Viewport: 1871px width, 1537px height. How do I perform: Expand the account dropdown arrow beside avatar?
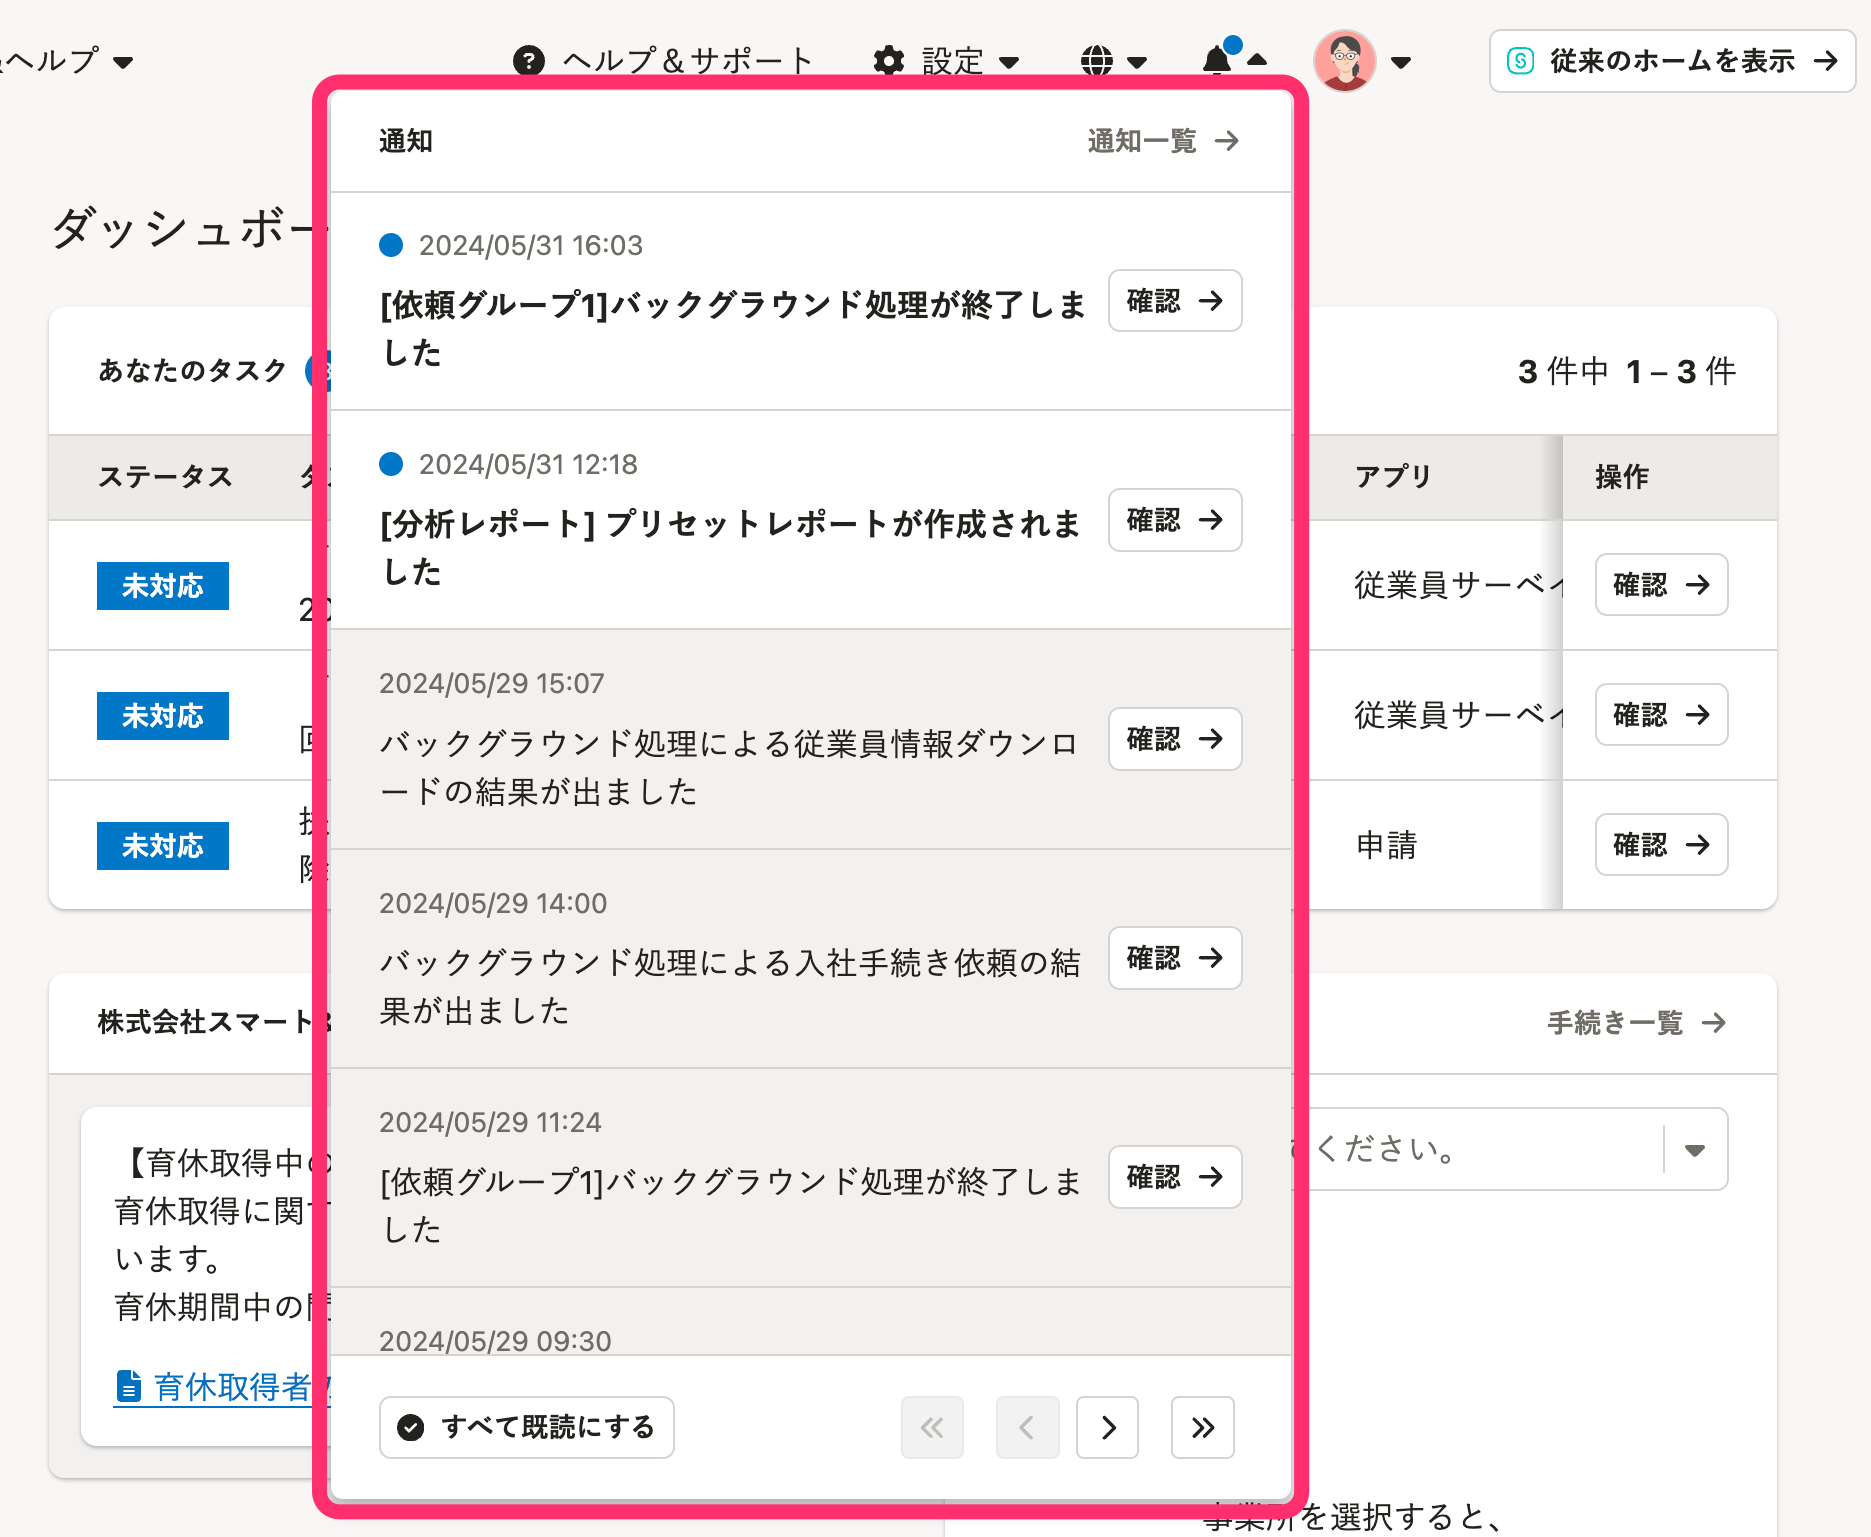point(1401,62)
